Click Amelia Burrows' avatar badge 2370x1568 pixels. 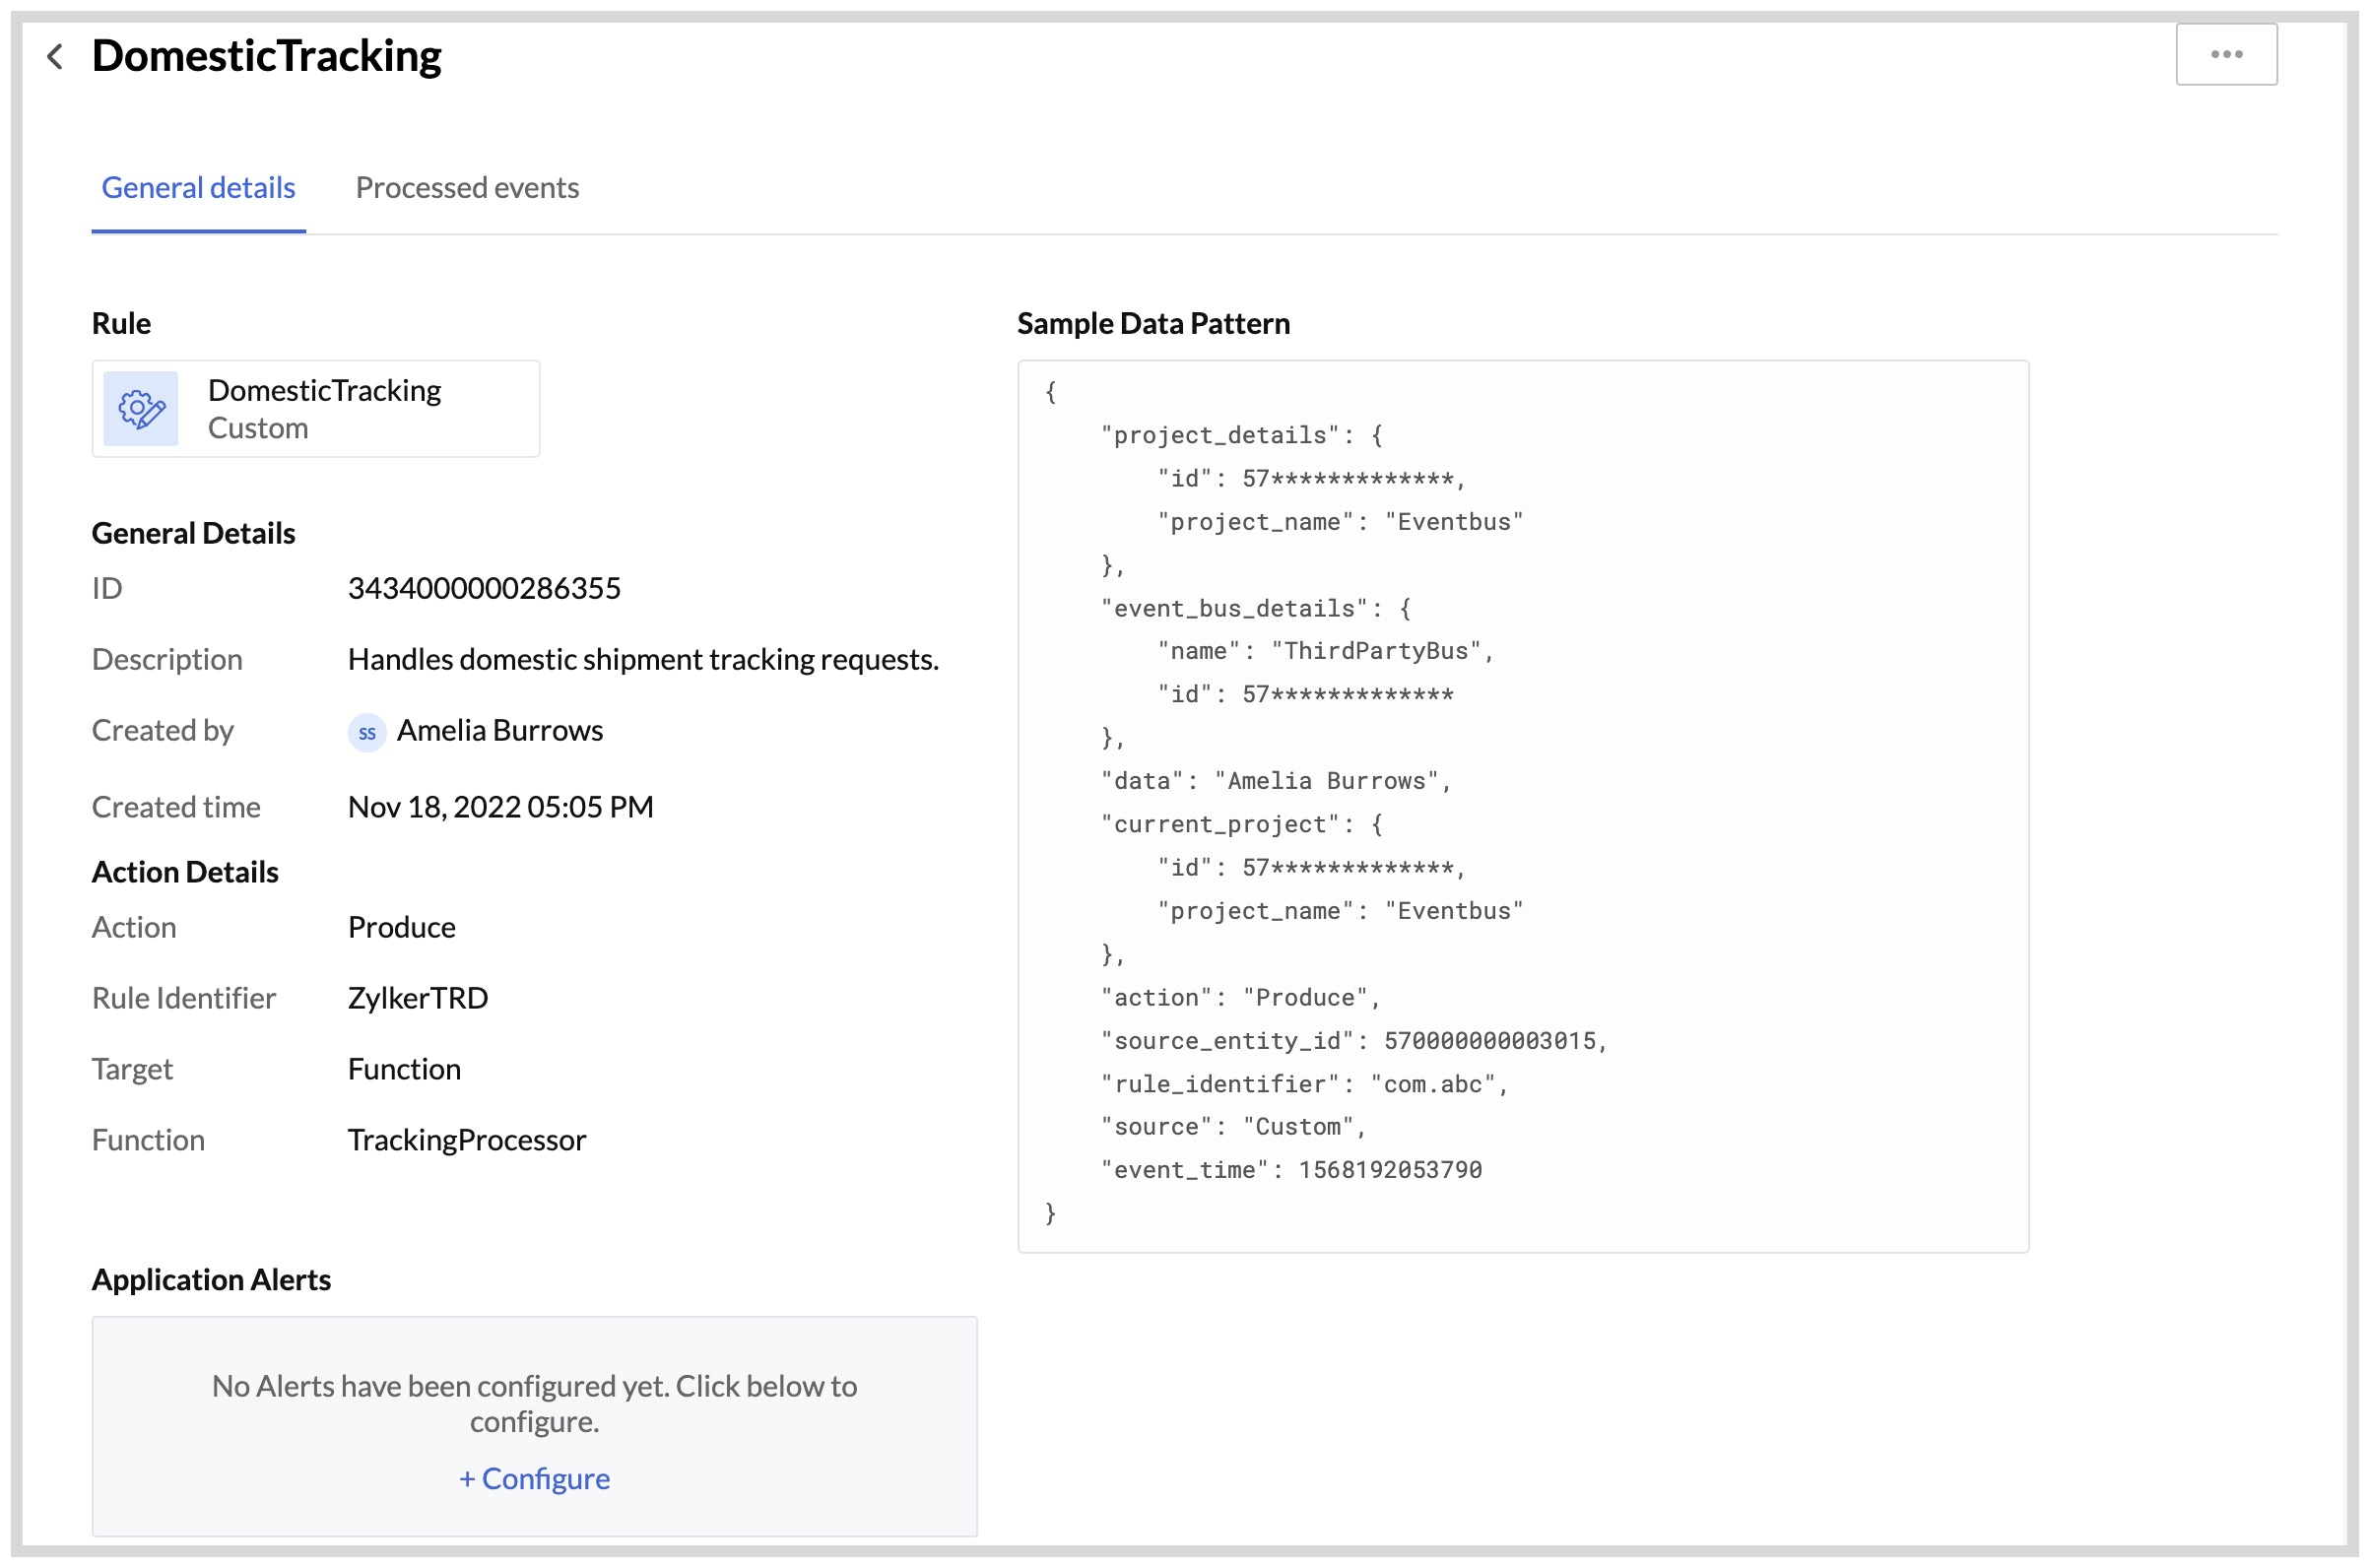pyautogui.click(x=367, y=732)
